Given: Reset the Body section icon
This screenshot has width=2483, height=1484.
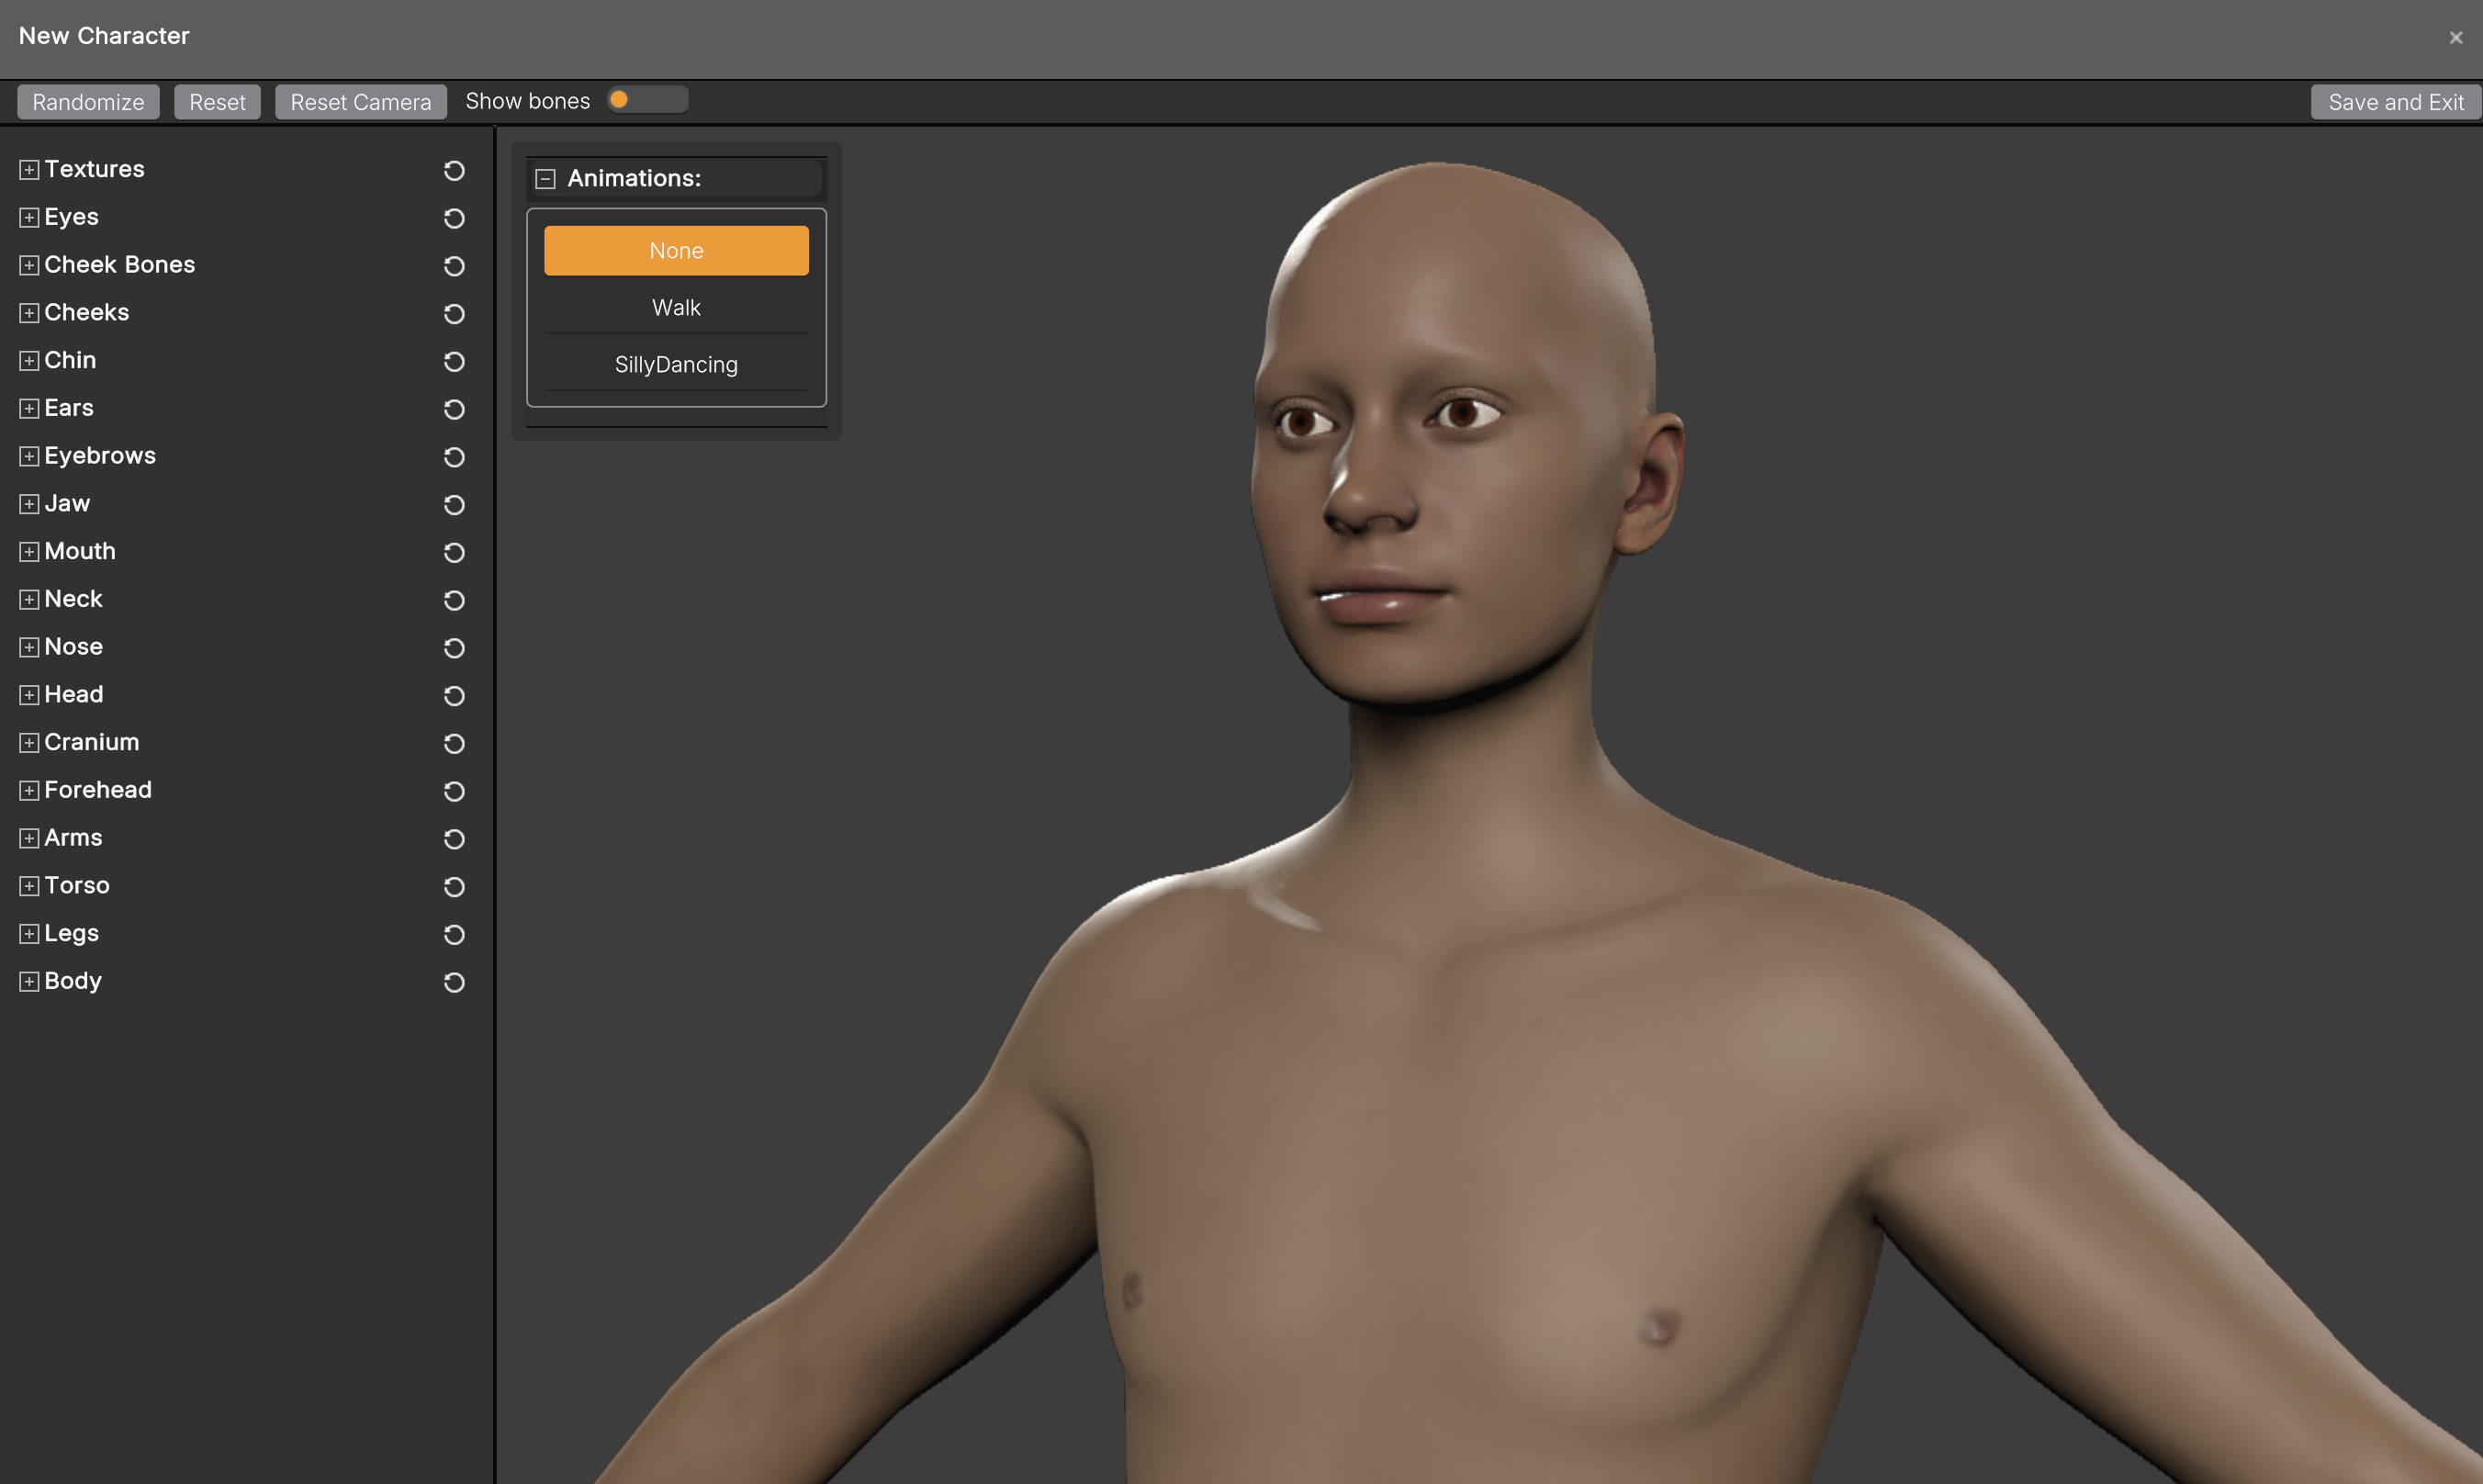Looking at the screenshot, I should point(454,982).
